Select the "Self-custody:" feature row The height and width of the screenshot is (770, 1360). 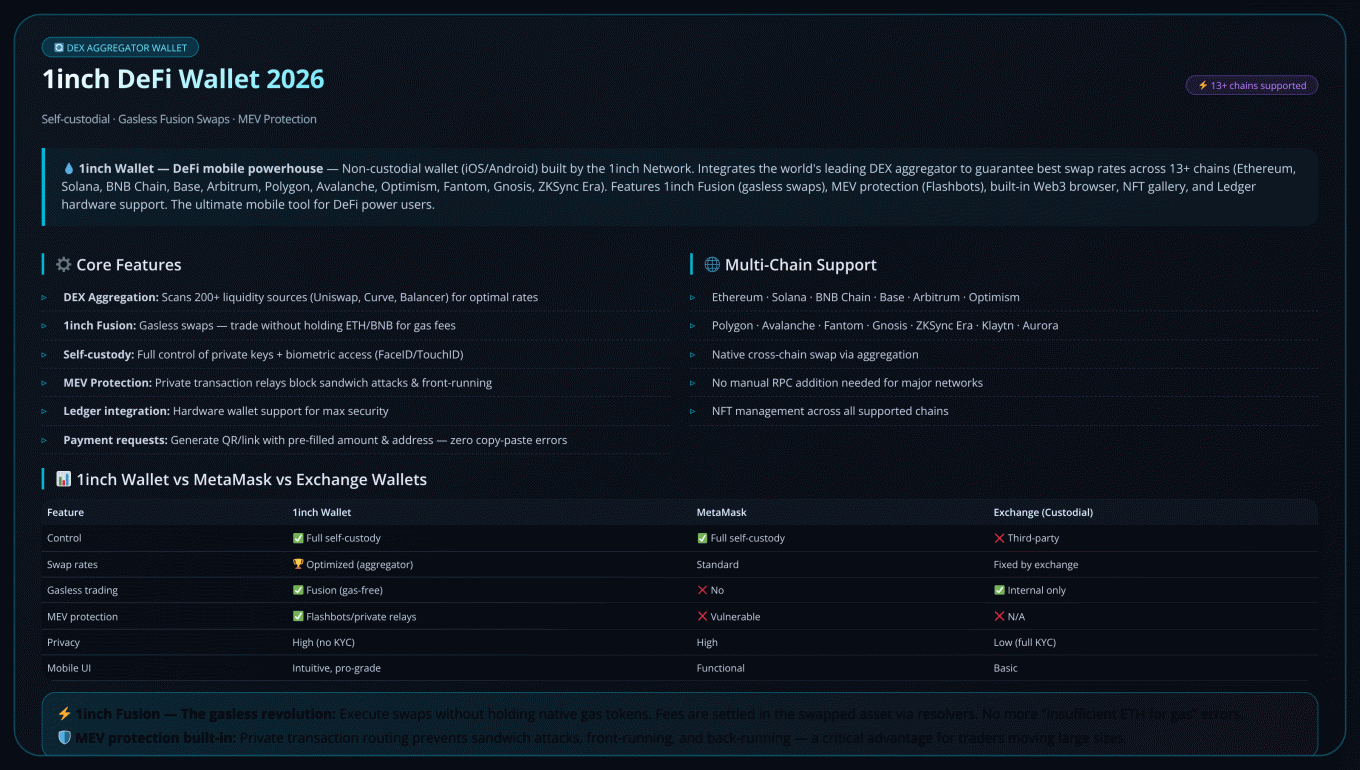point(356,355)
